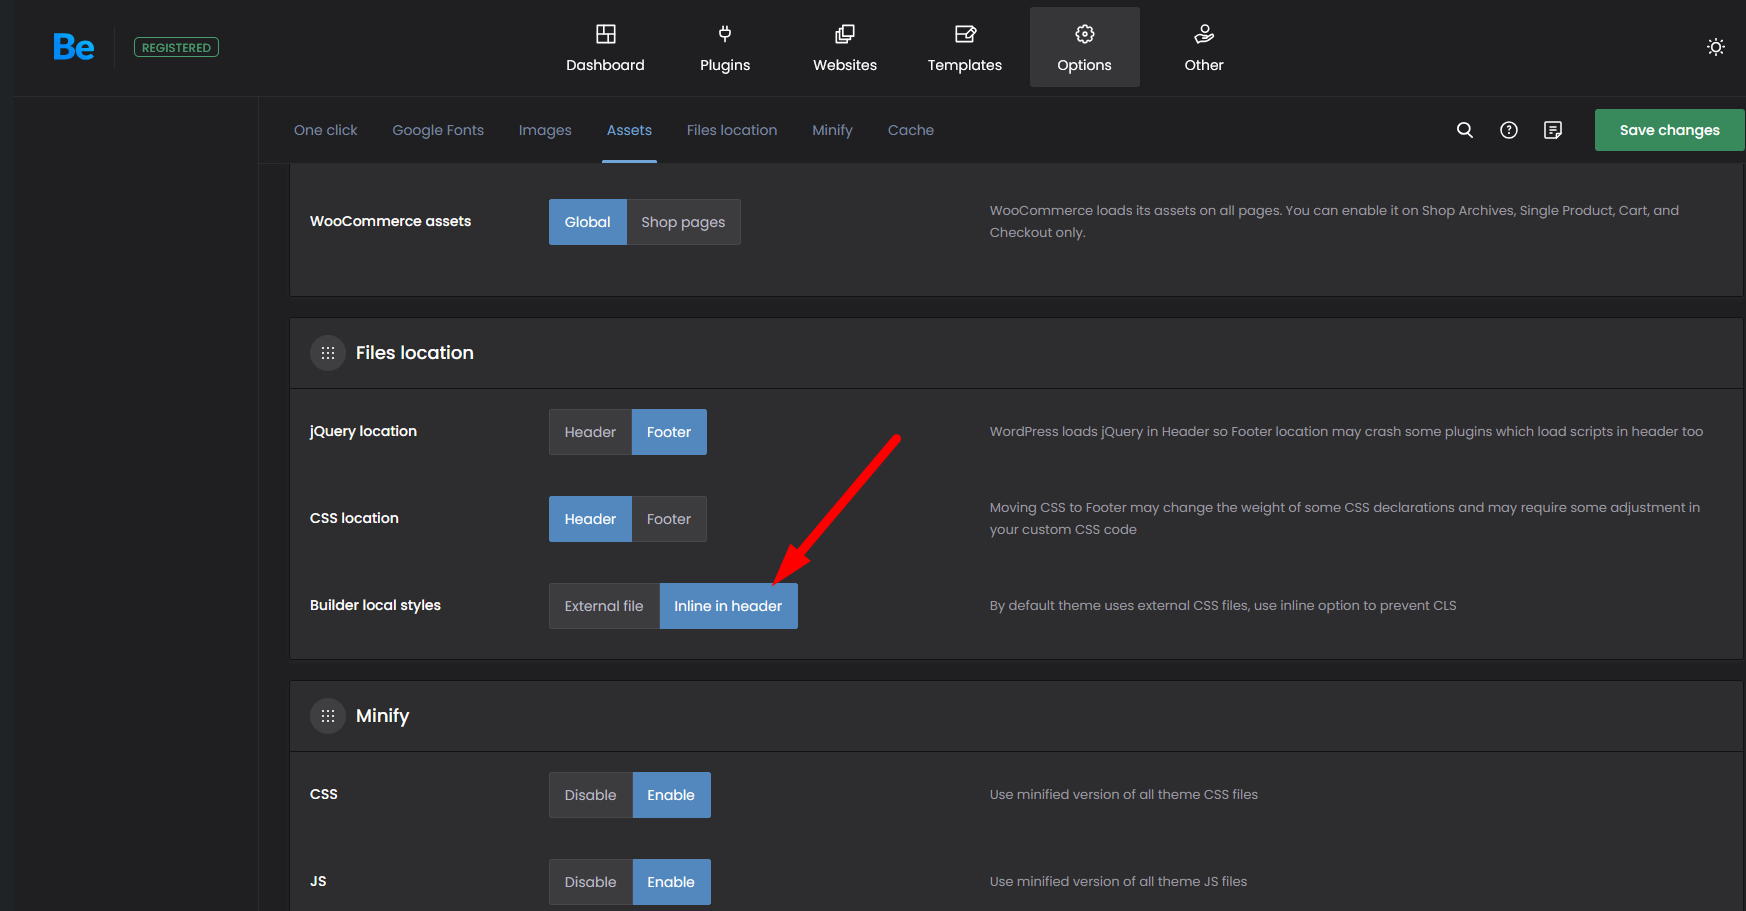Click the Minify section heading

[382, 716]
